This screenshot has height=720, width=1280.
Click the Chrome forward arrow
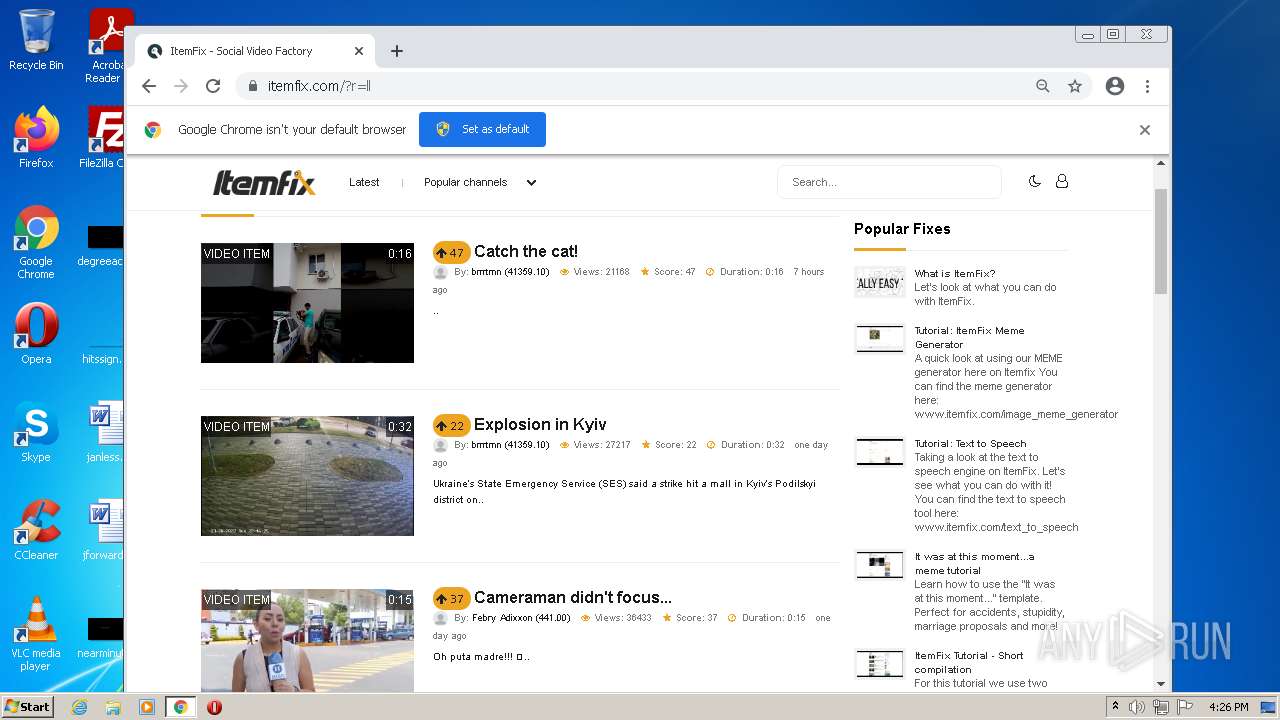point(181,86)
